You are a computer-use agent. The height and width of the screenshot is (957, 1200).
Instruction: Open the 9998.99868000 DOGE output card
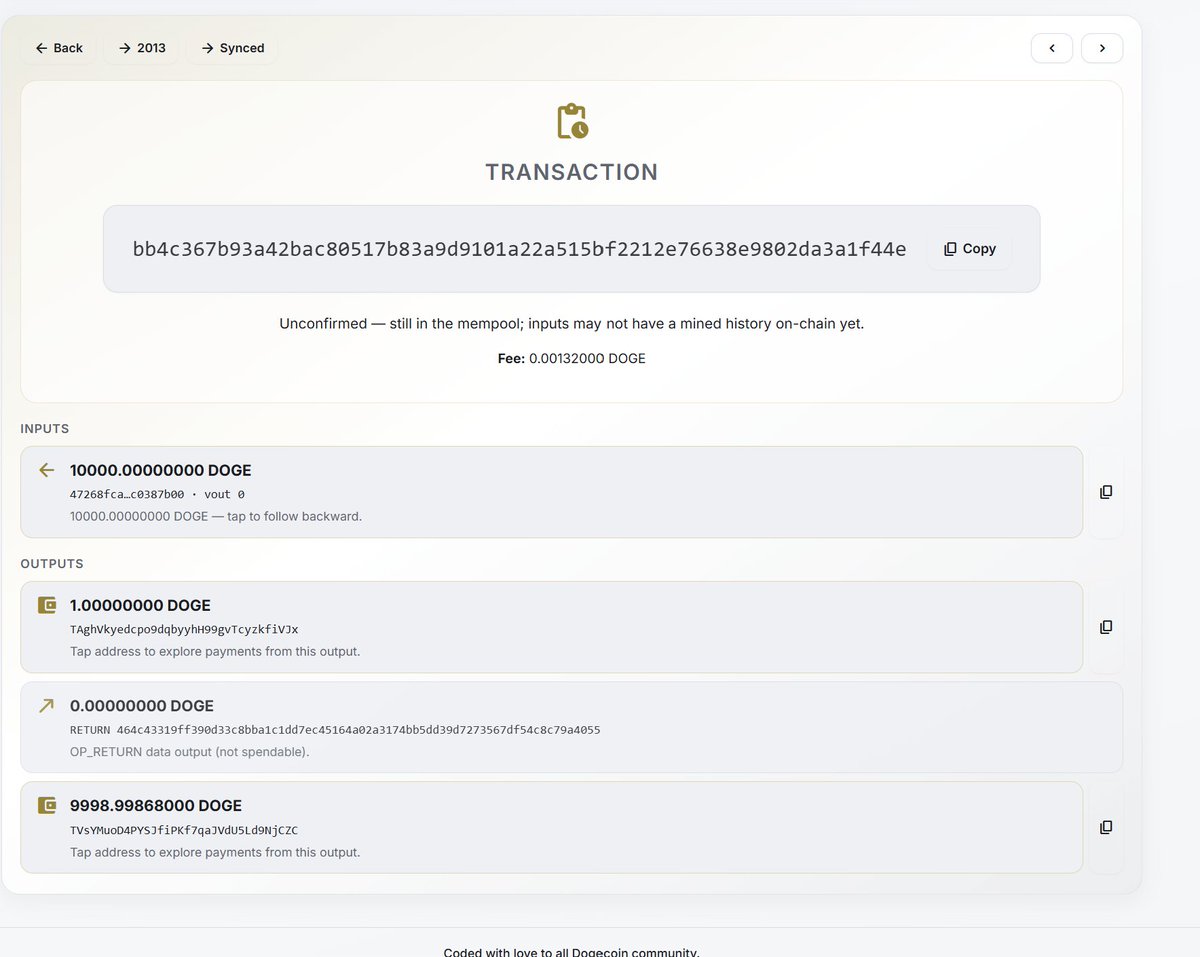pos(551,827)
